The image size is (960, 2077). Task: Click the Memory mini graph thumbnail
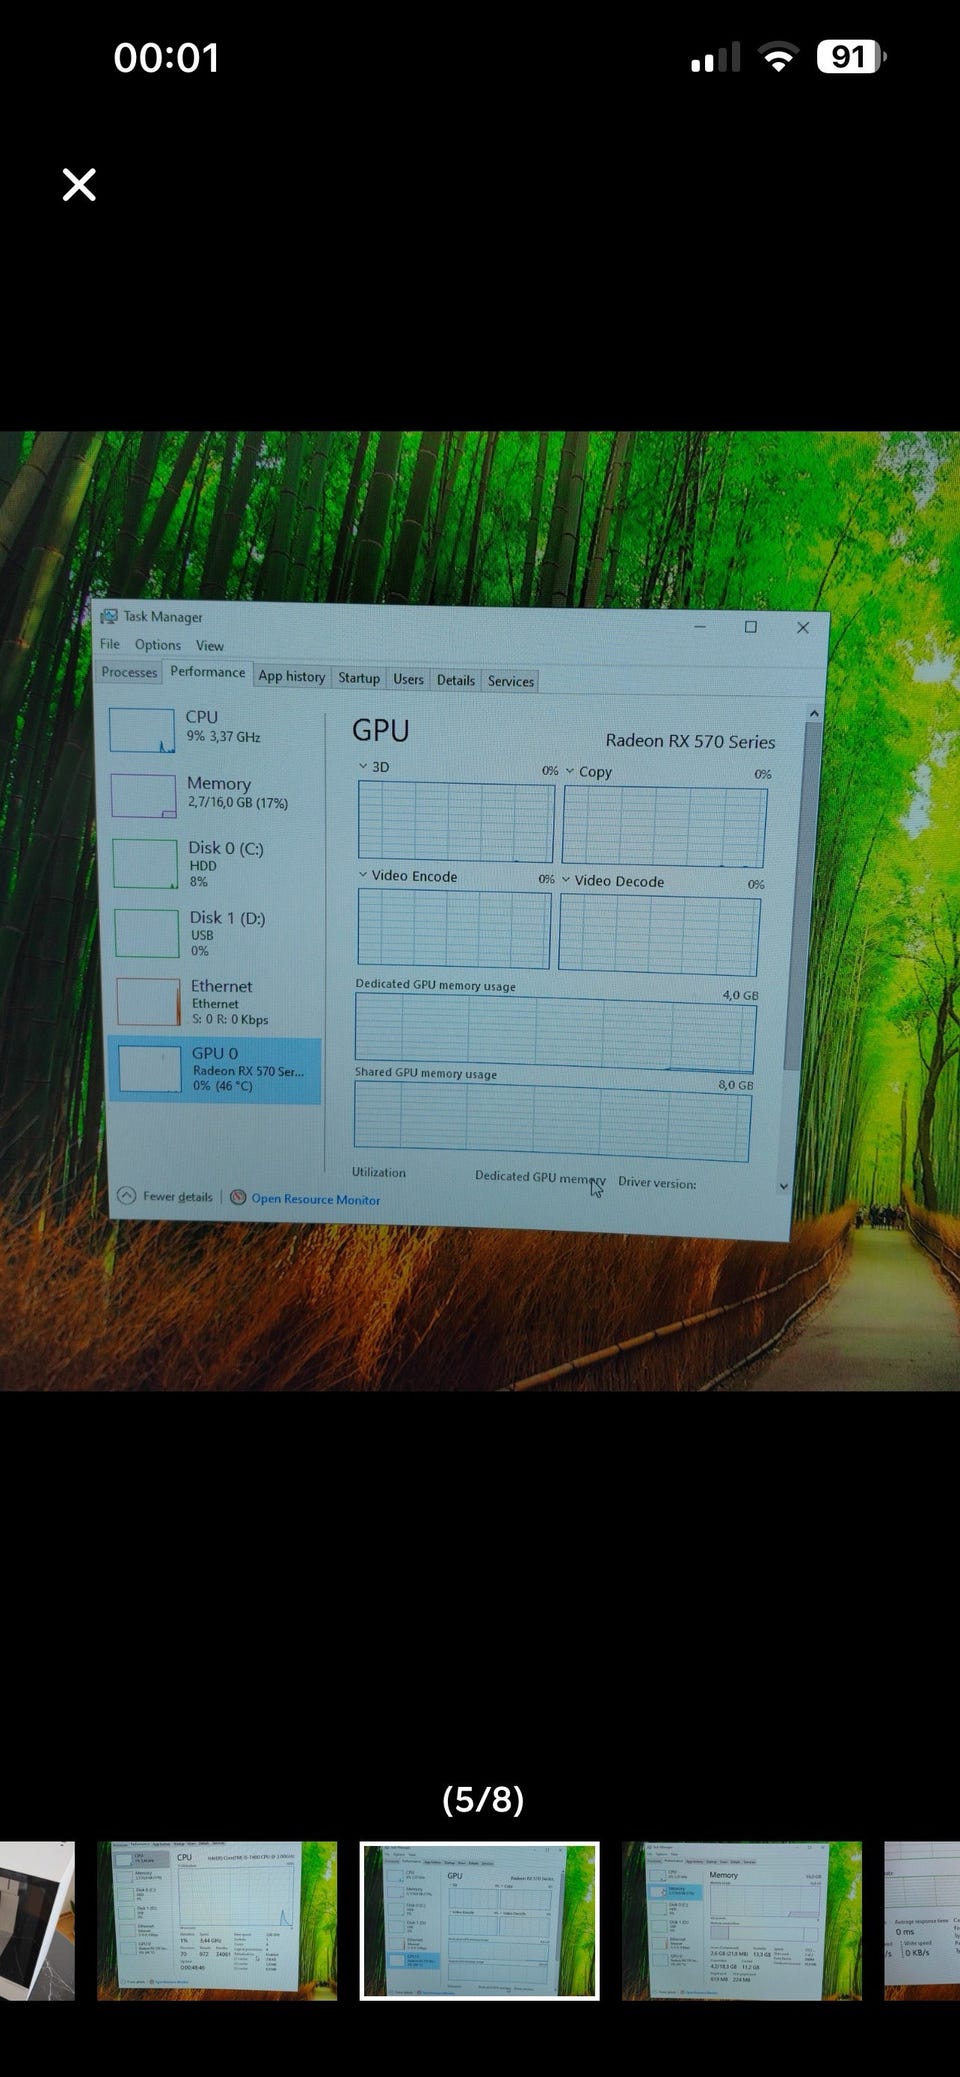(144, 796)
